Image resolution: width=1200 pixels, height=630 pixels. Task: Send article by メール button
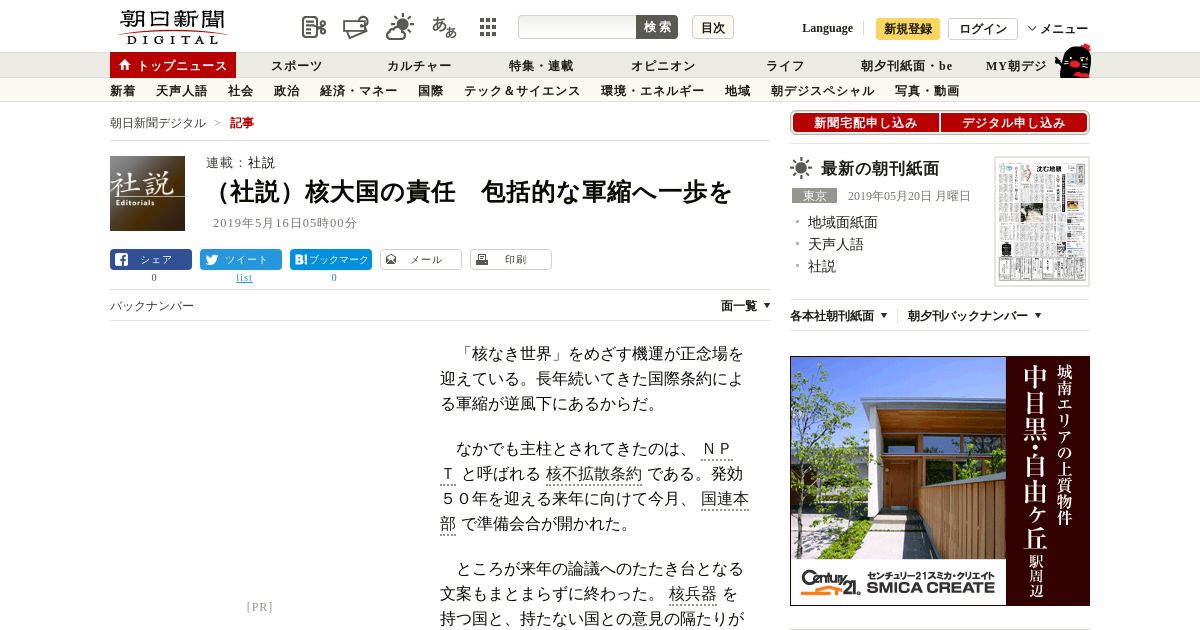pyautogui.click(x=421, y=260)
